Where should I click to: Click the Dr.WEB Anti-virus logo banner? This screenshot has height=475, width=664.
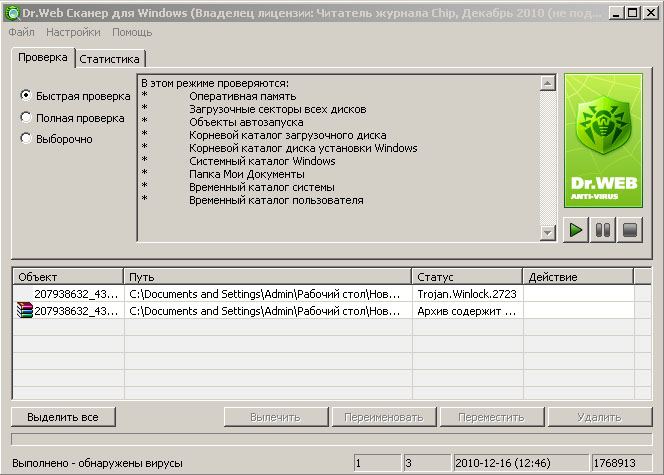[603, 141]
